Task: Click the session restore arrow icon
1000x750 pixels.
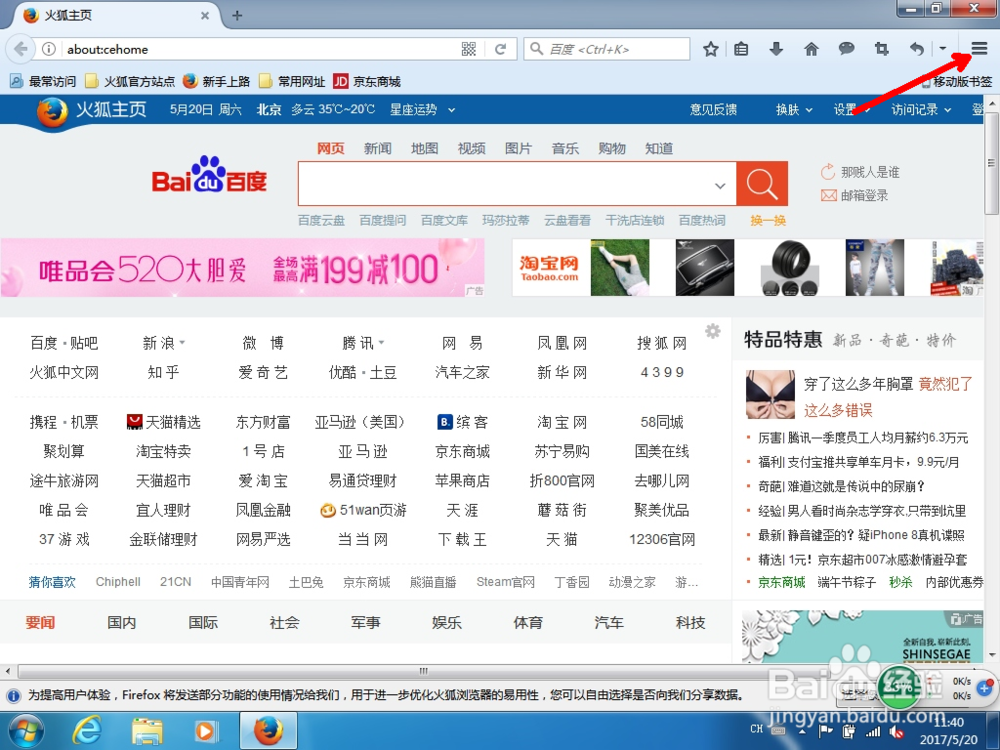Action: pos(916,48)
